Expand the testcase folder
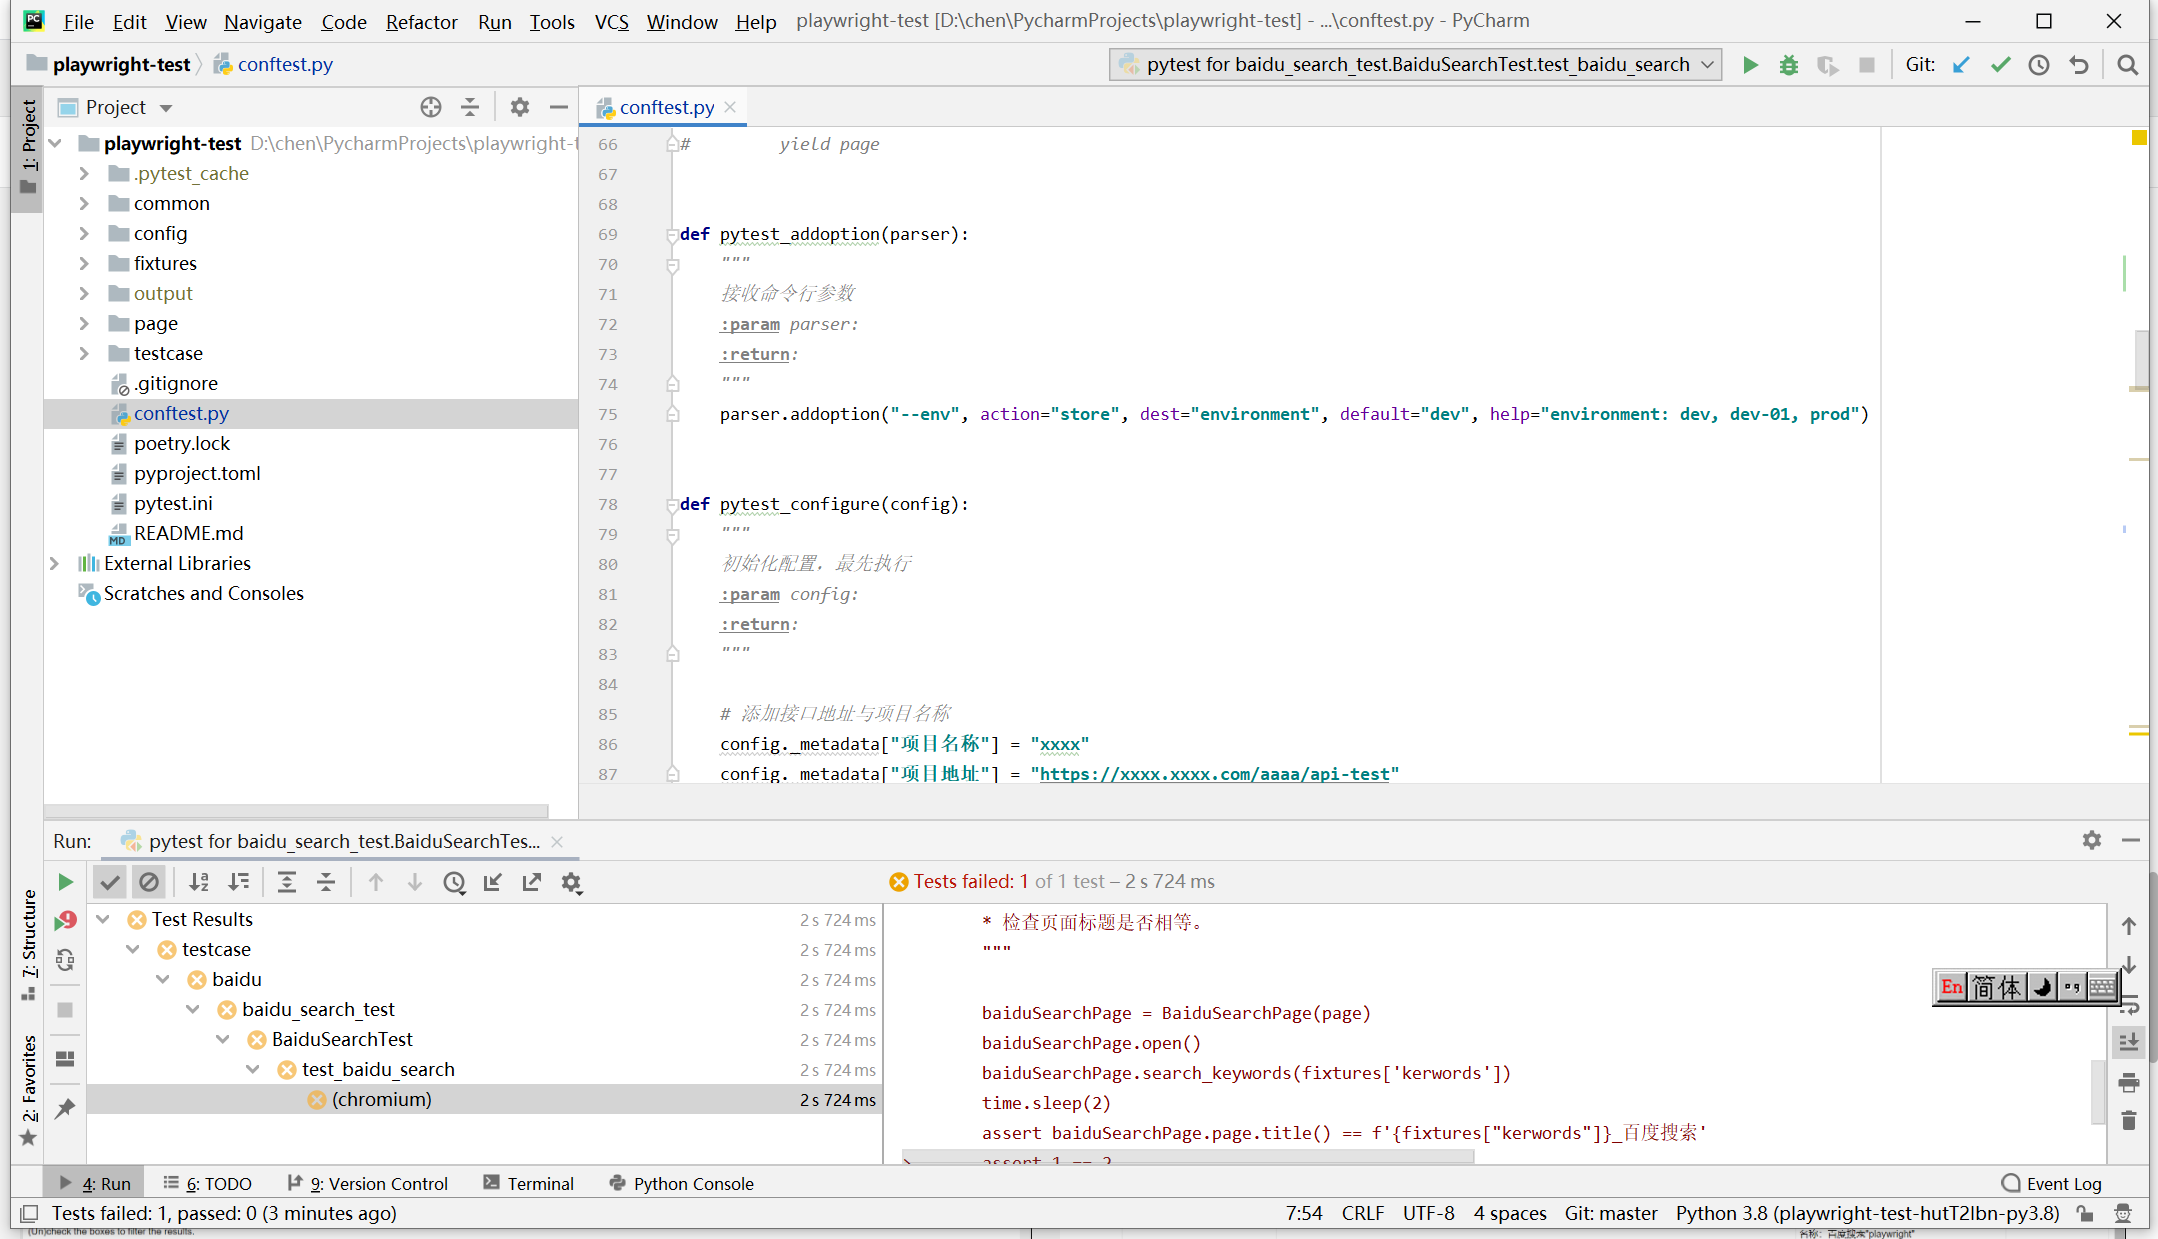This screenshot has width=2158, height=1239. (84, 353)
